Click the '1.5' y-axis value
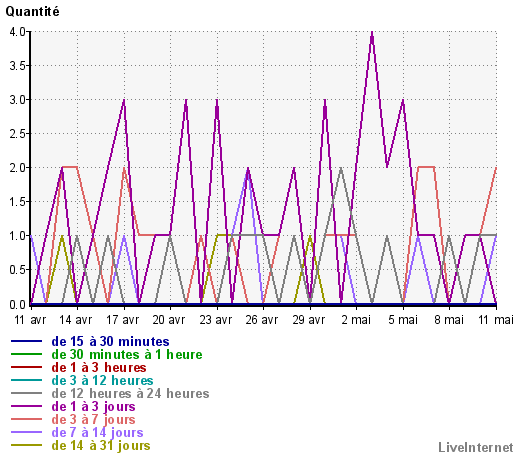The width and height of the screenshot is (520, 457). click(17, 202)
